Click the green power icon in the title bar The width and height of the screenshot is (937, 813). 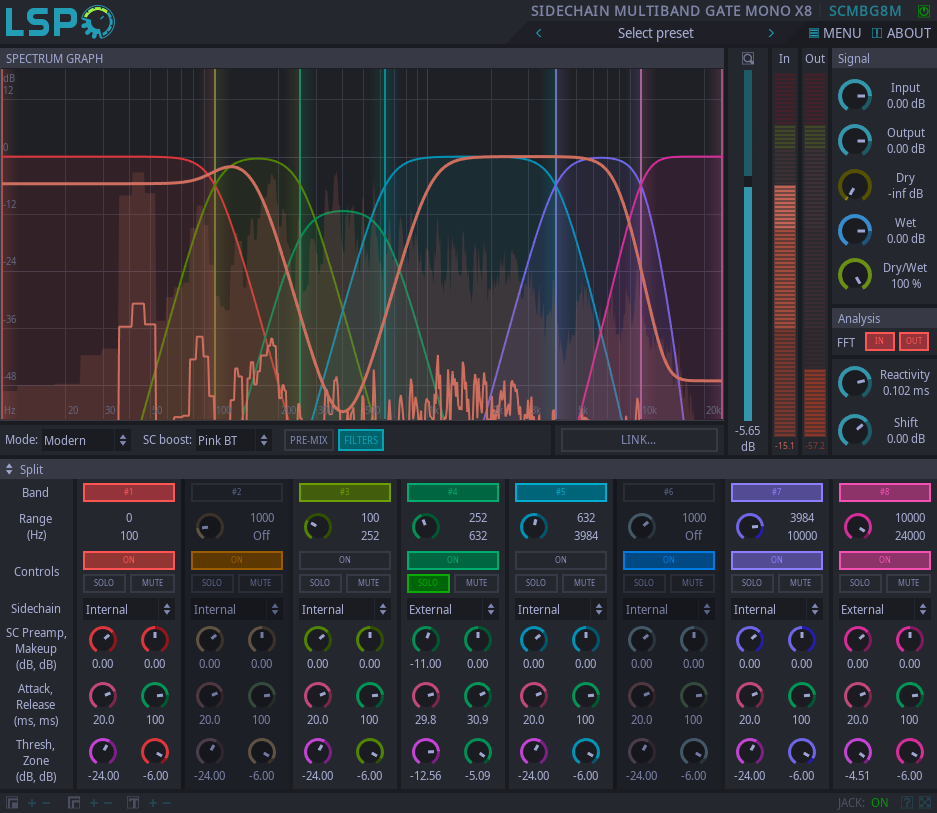(x=923, y=10)
